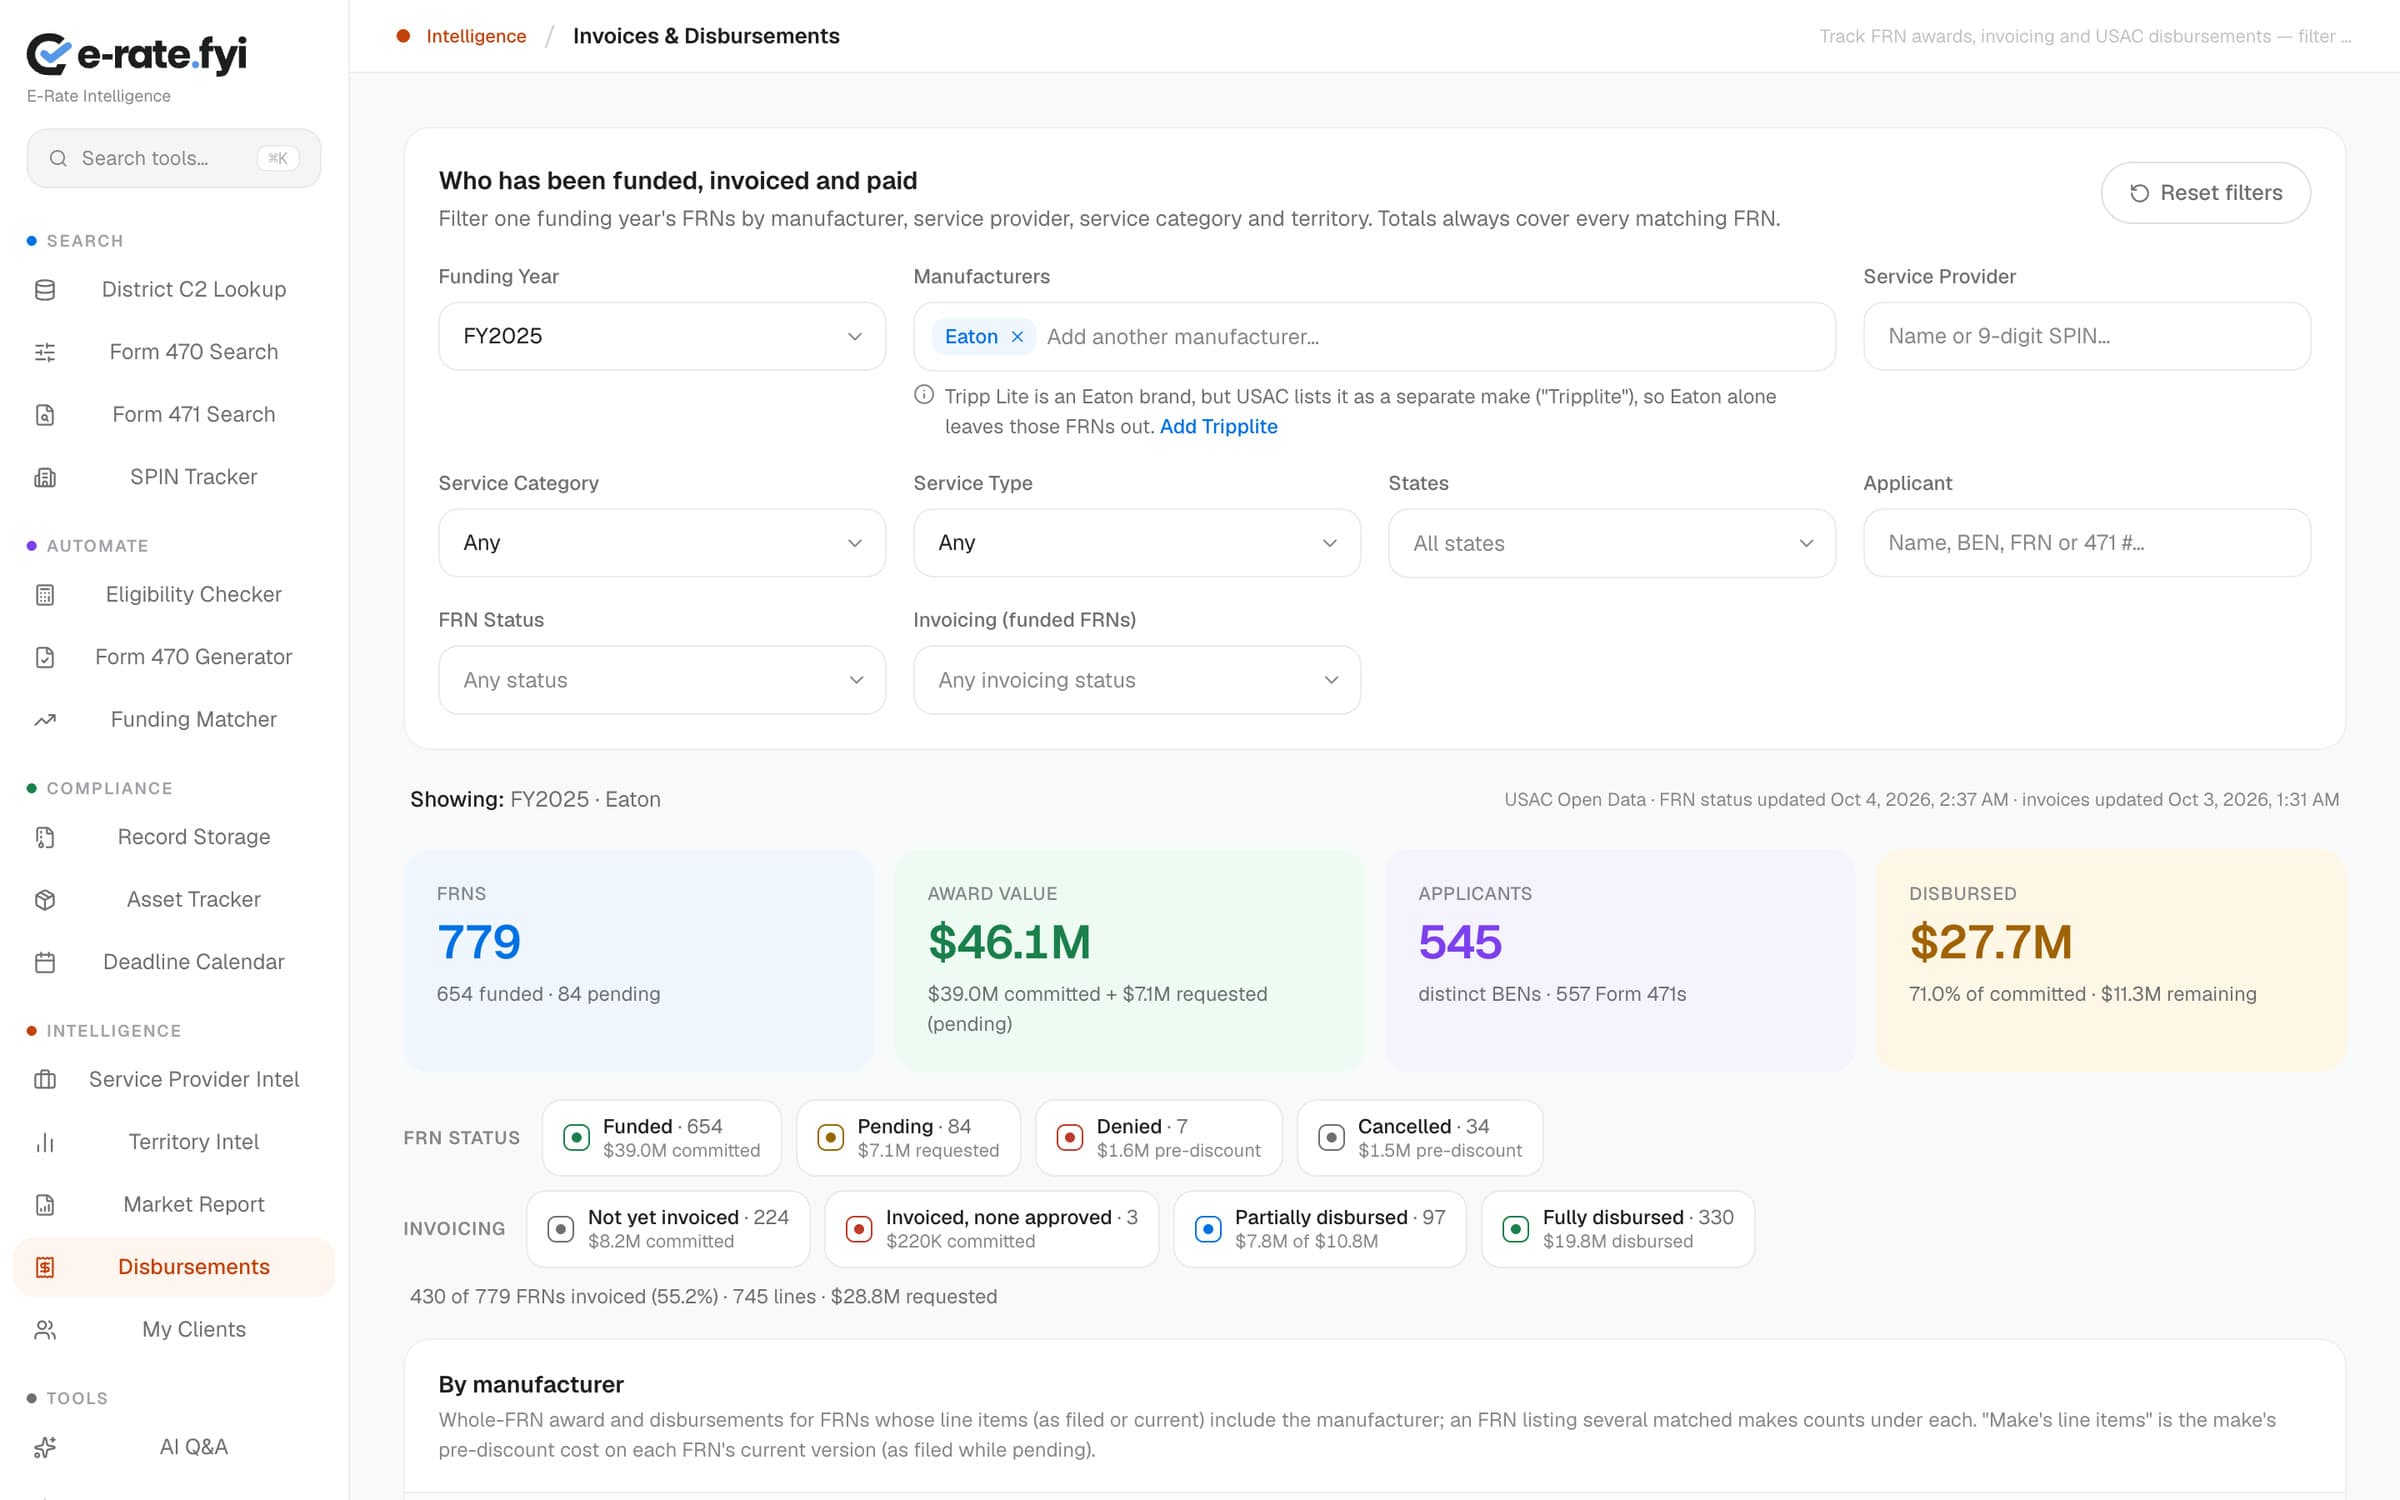This screenshot has height=1500, width=2400.
Task: Click the Deadline Calendar icon
Action: [45, 962]
